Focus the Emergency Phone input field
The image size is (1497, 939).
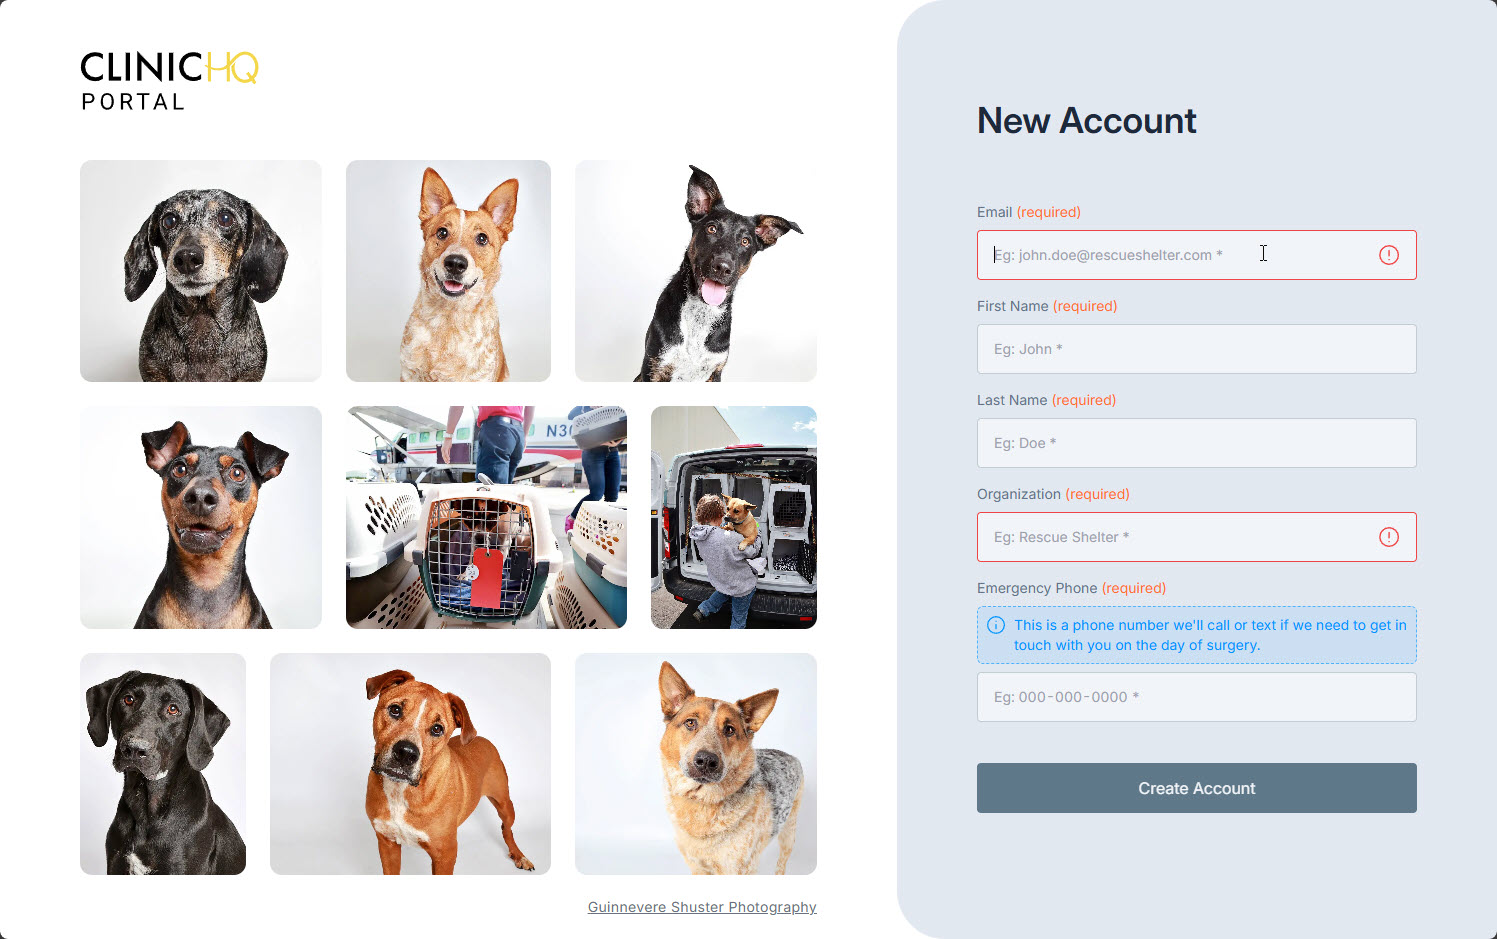point(1196,697)
